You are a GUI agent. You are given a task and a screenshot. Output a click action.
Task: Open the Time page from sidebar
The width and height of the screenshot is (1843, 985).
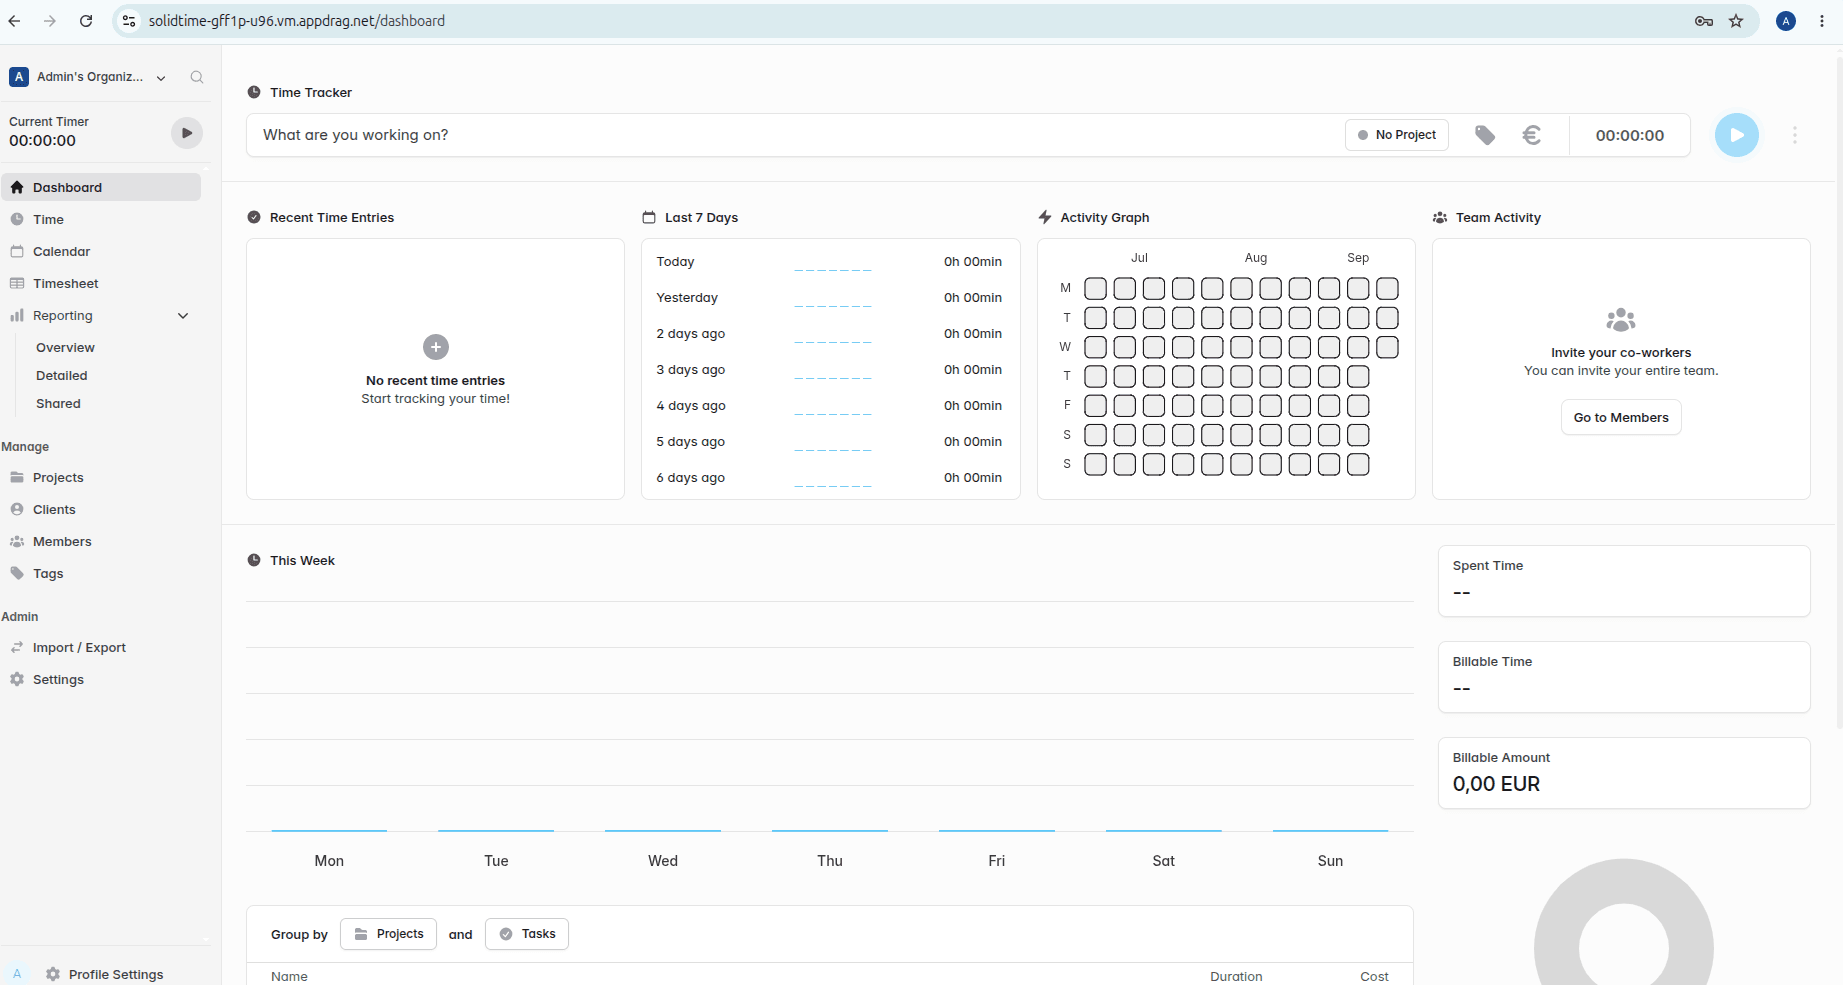[102, 219]
